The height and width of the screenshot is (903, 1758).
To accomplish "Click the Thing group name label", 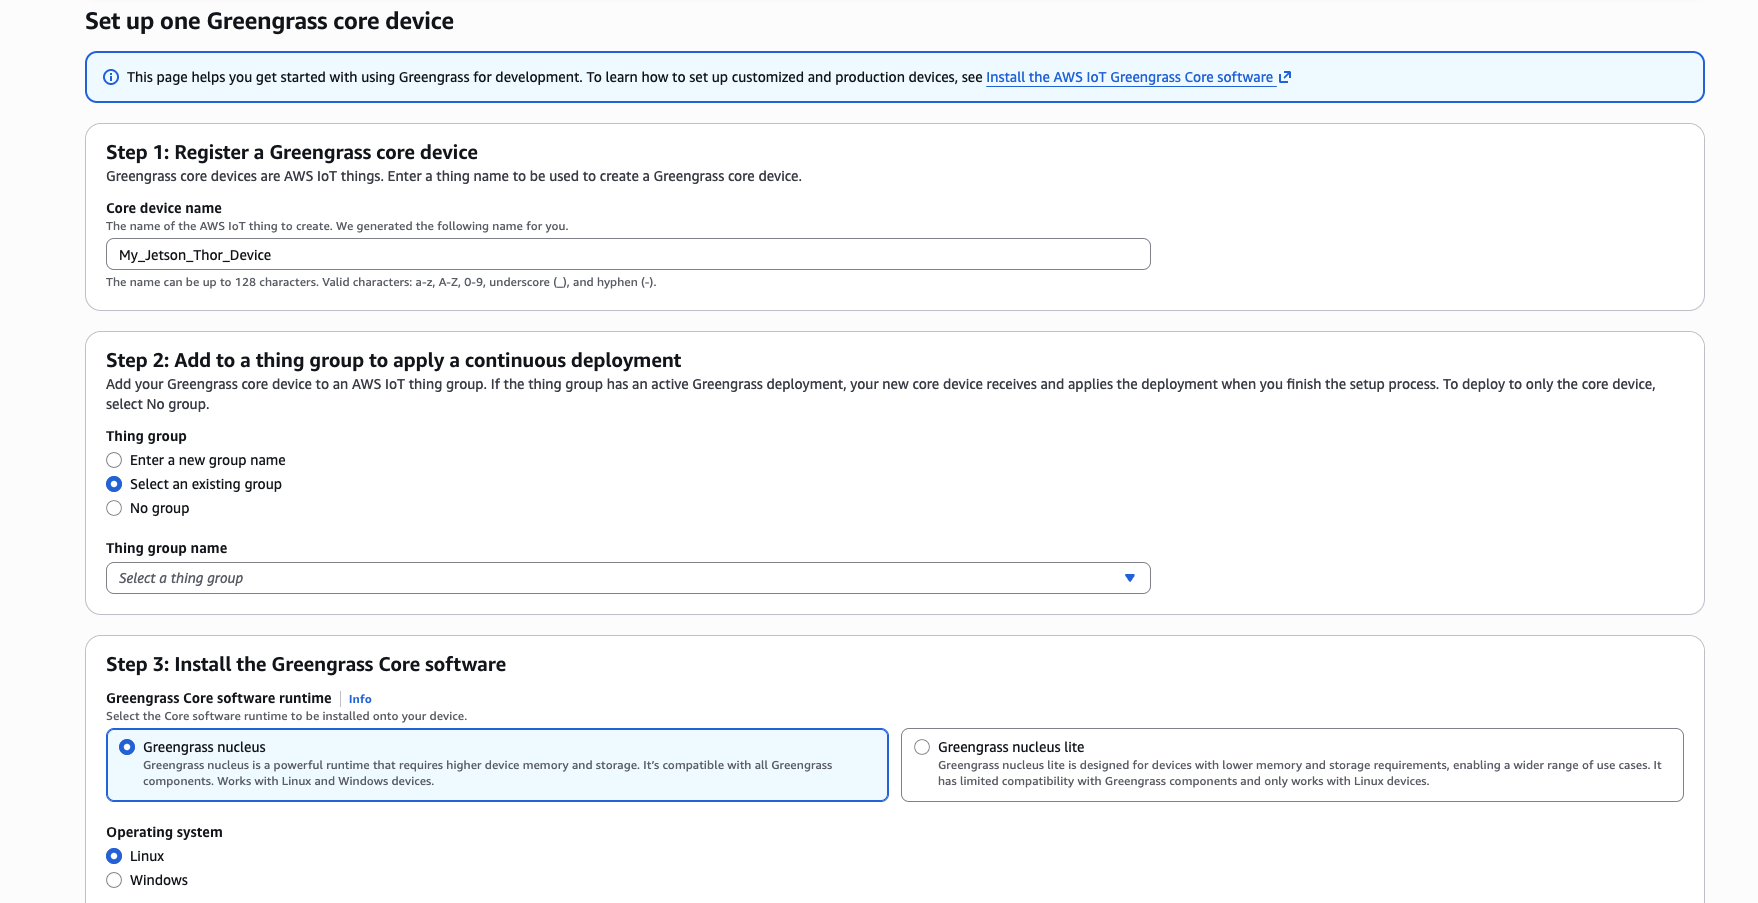I will [167, 548].
